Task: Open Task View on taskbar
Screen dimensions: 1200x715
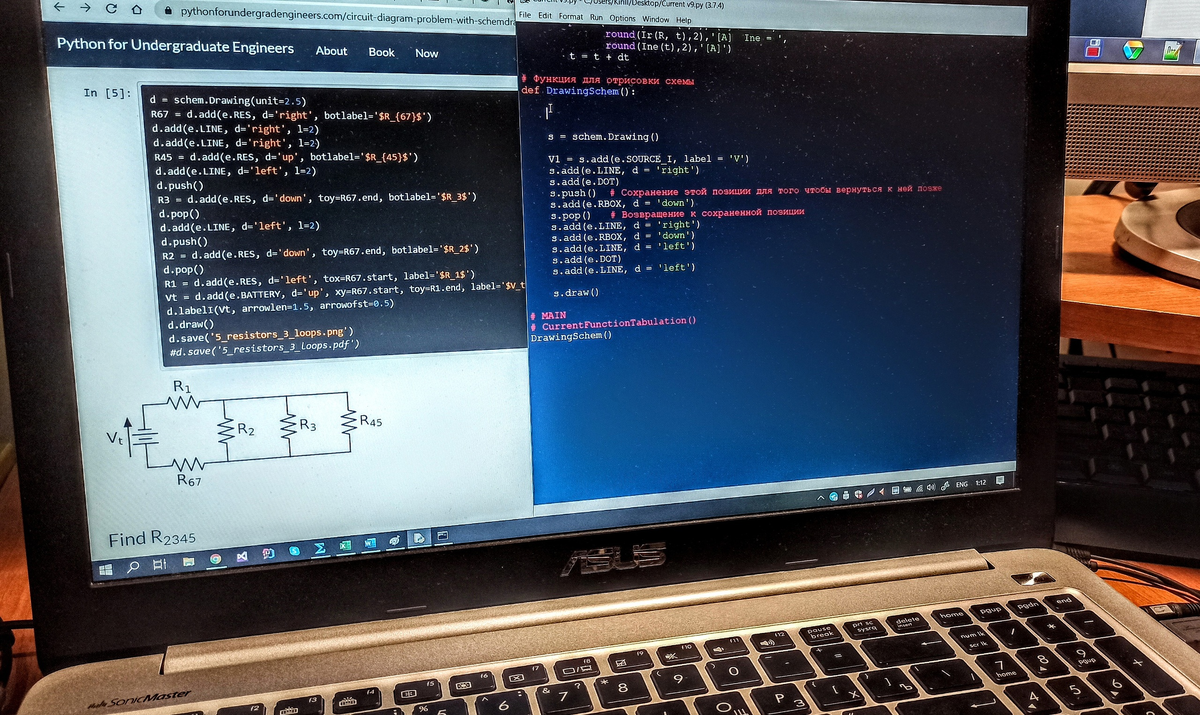Action: click(x=160, y=564)
